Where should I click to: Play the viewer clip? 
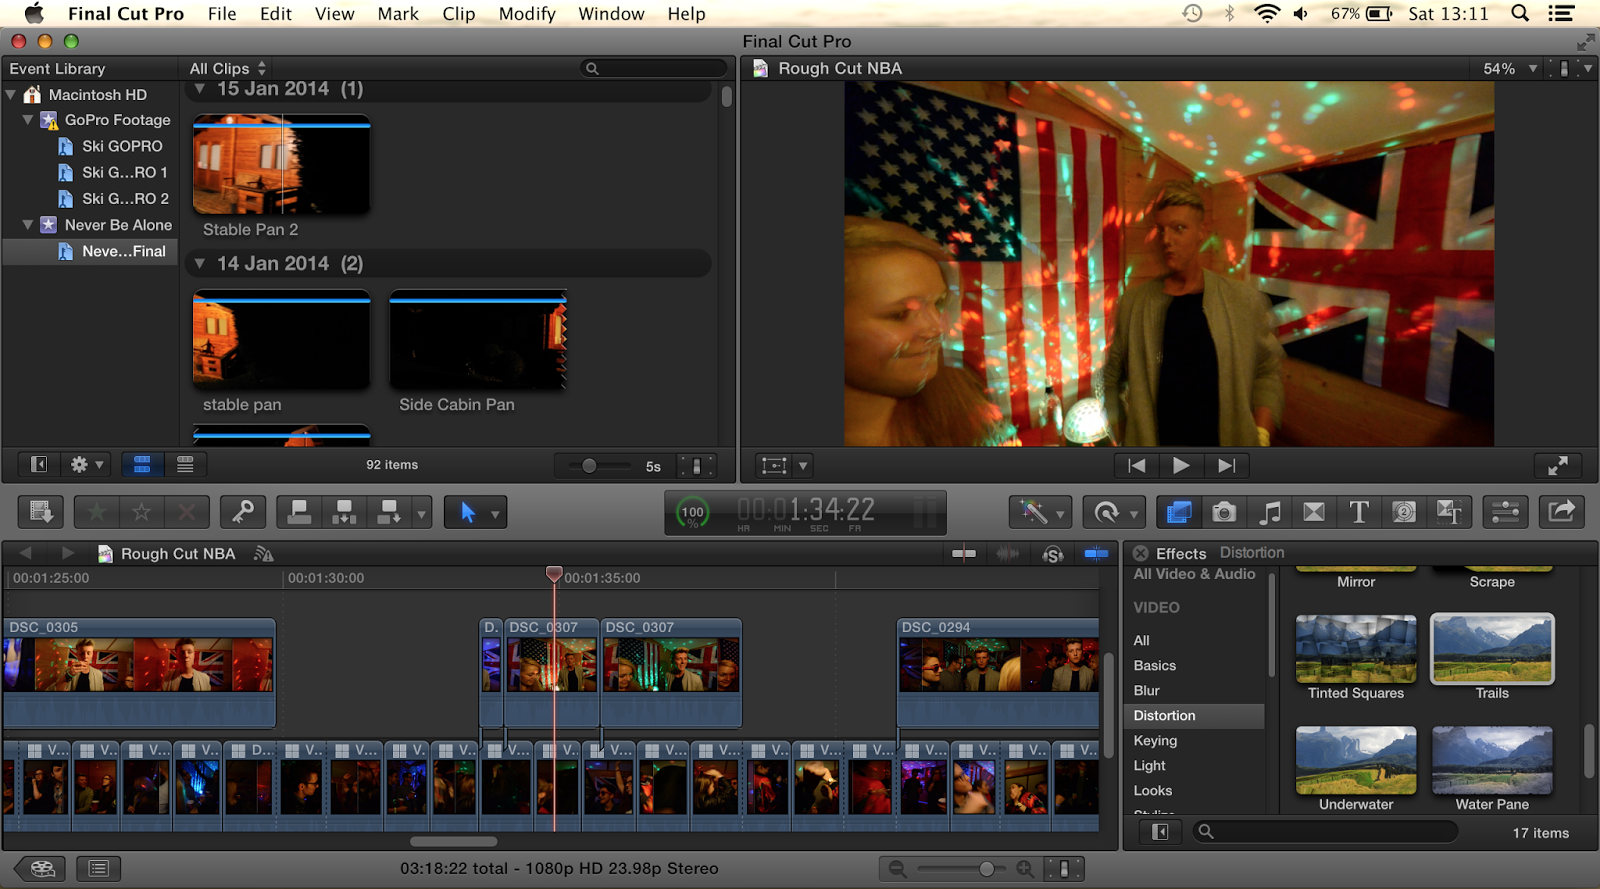[1181, 465]
